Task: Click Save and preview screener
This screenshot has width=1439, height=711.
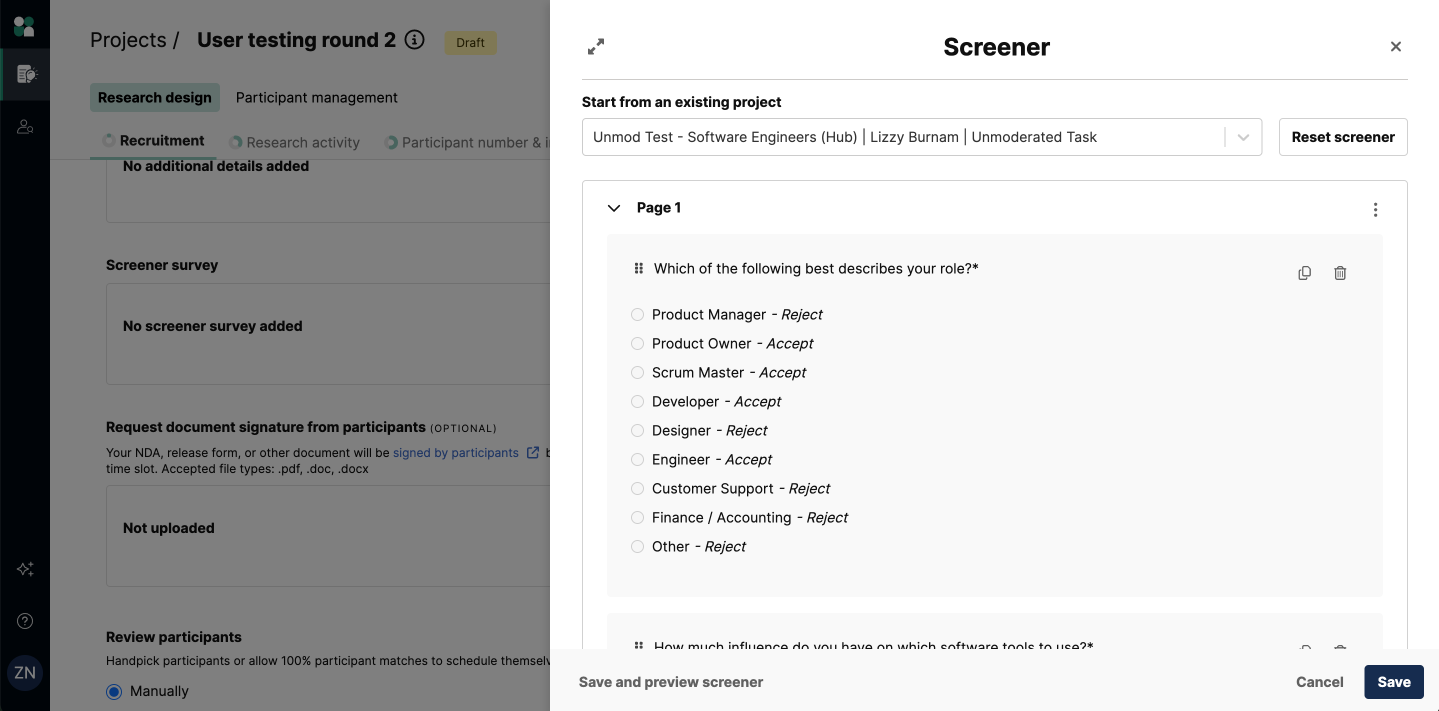Action: point(671,682)
